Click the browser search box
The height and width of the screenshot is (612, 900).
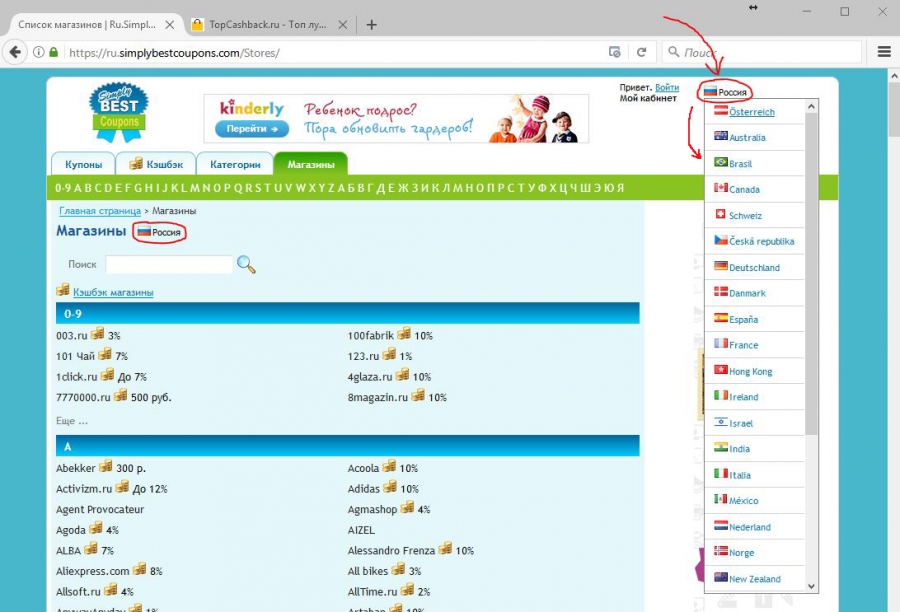762,52
